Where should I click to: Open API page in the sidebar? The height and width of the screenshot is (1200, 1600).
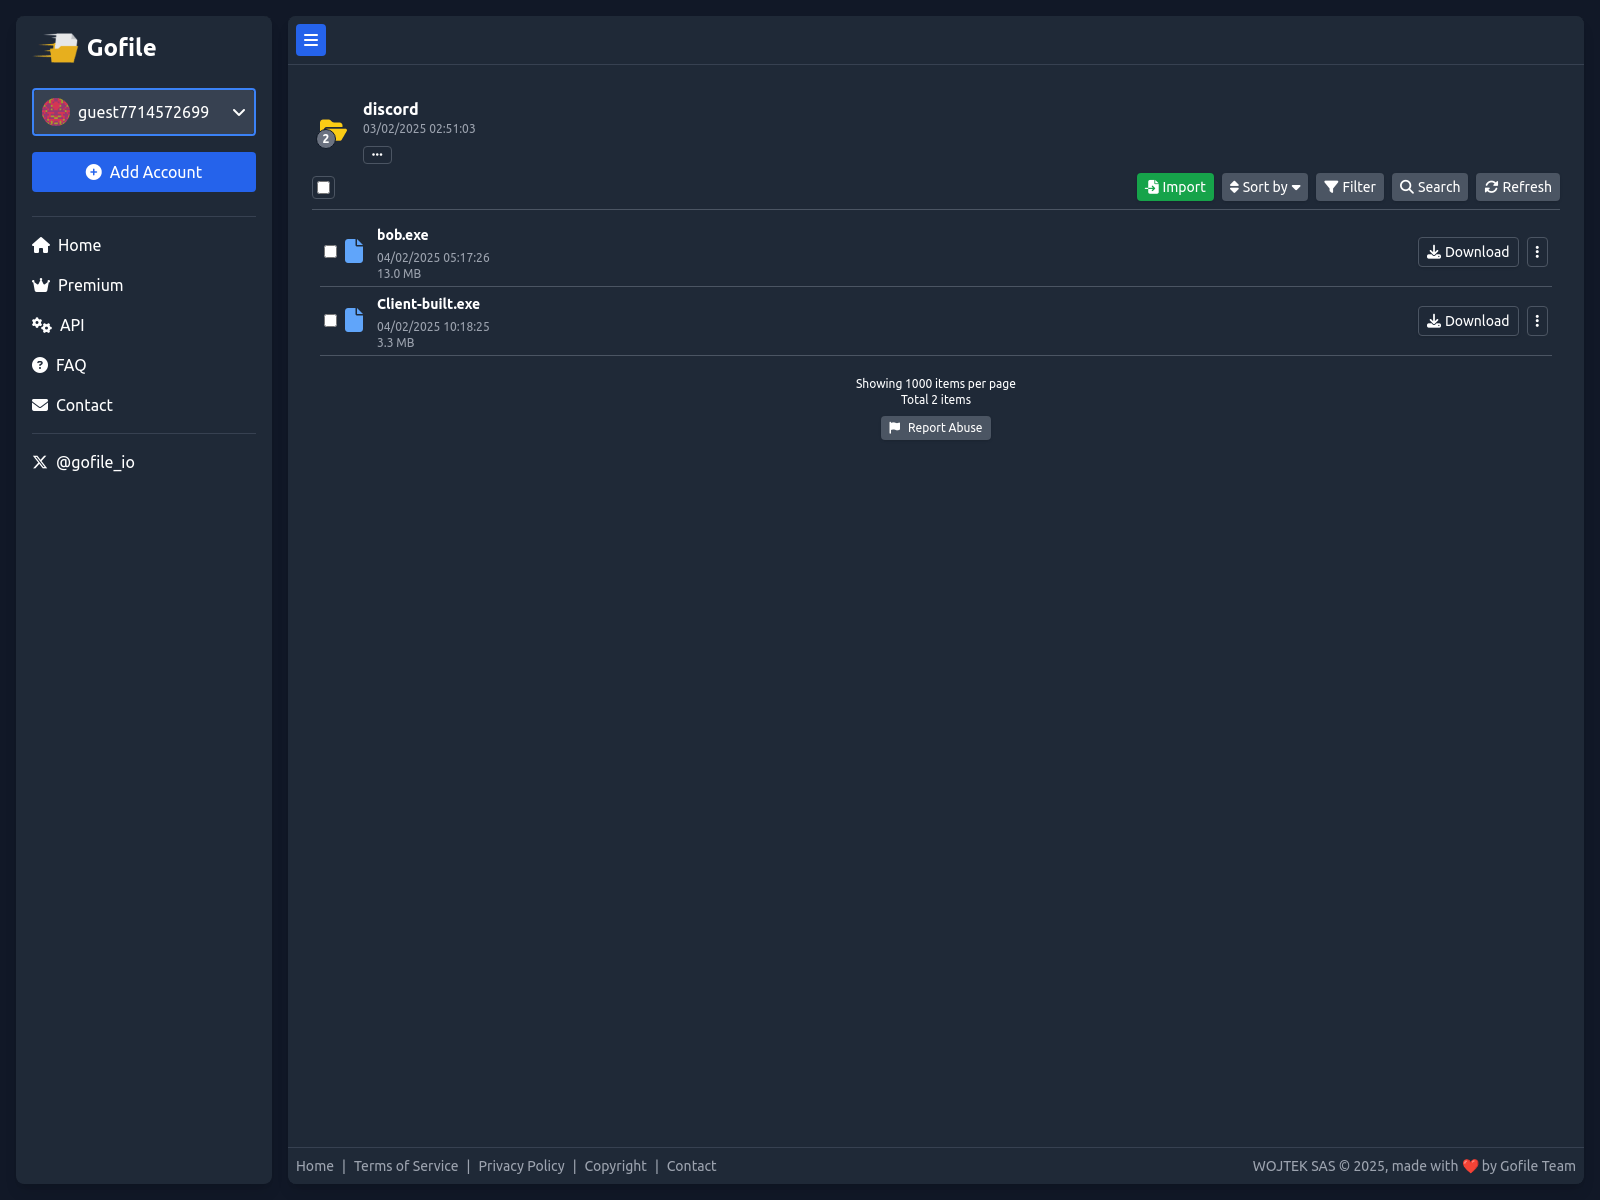(58, 325)
